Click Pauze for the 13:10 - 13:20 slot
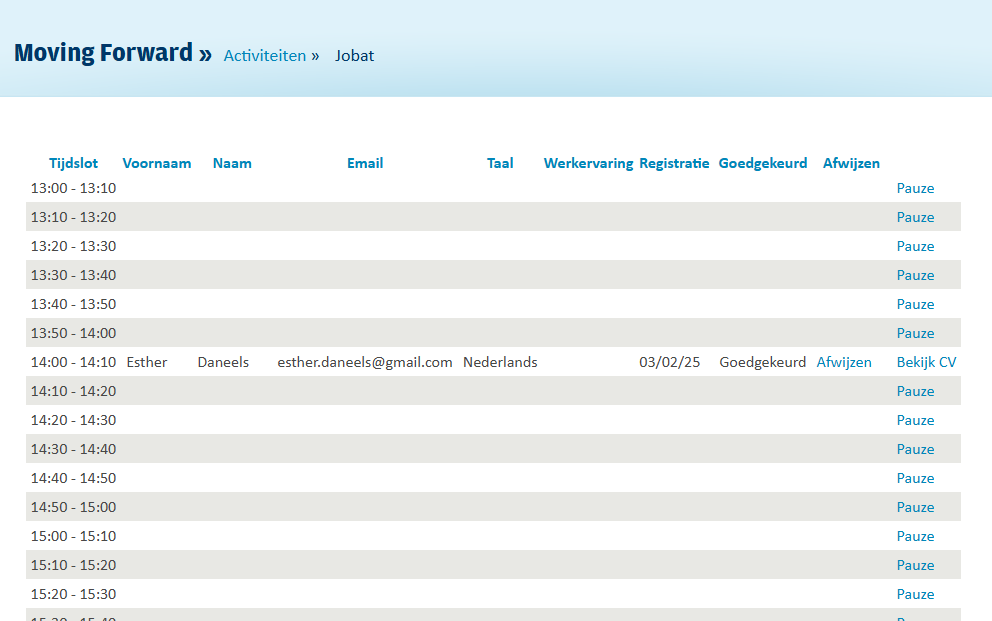 (x=915, y=217)
